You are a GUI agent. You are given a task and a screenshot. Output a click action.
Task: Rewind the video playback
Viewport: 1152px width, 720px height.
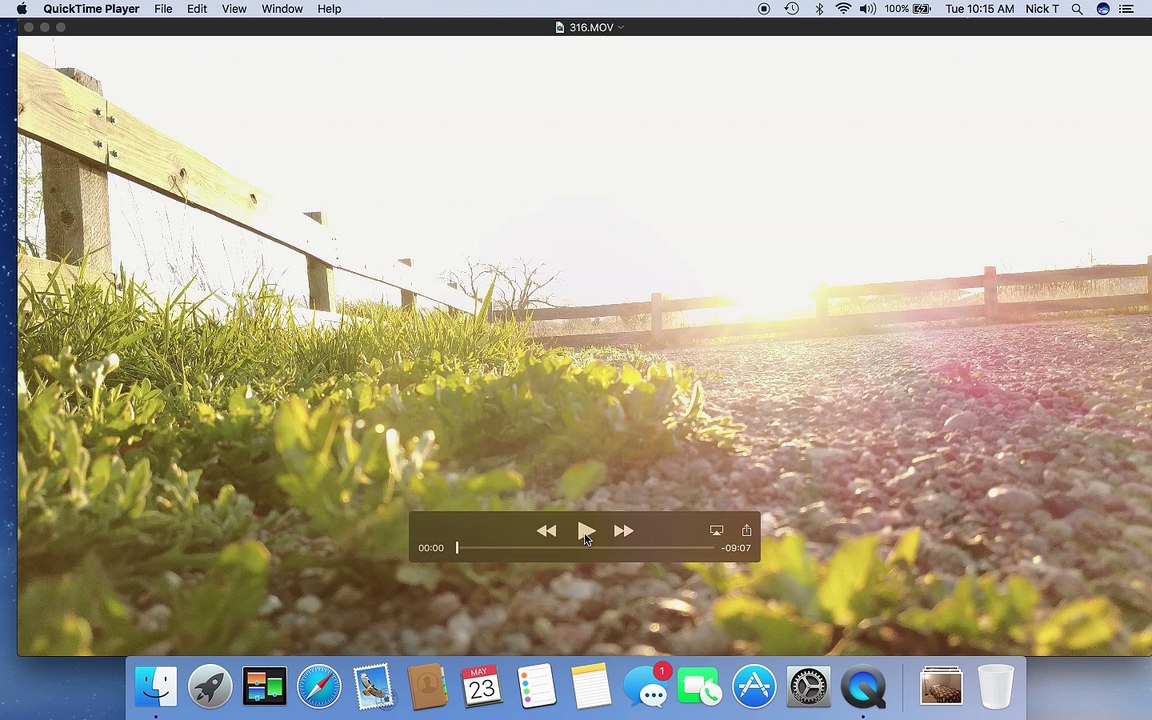click(x=546, y=530)
